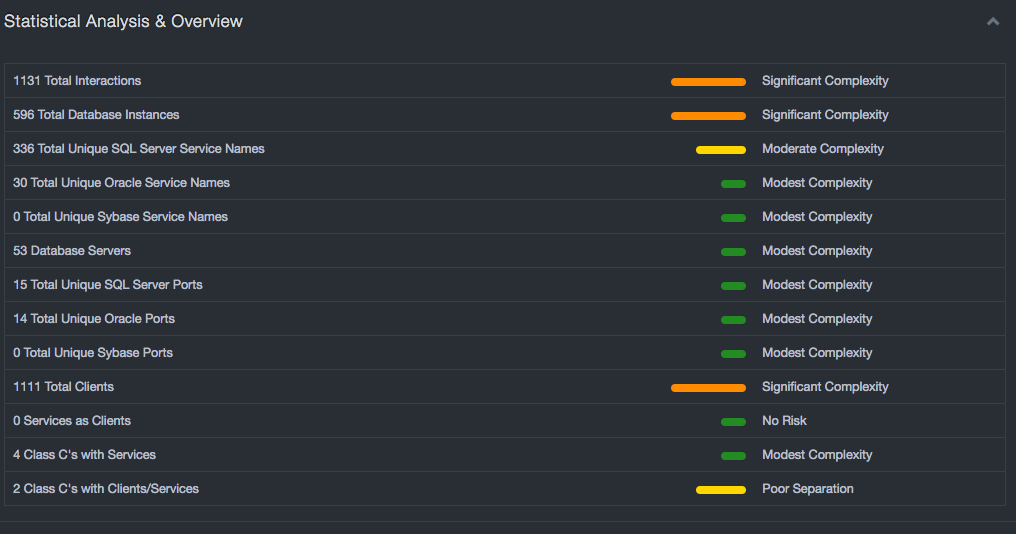
Task: Click yellow bar for Class C's with Clients/Services
Action: coord(720,490)
